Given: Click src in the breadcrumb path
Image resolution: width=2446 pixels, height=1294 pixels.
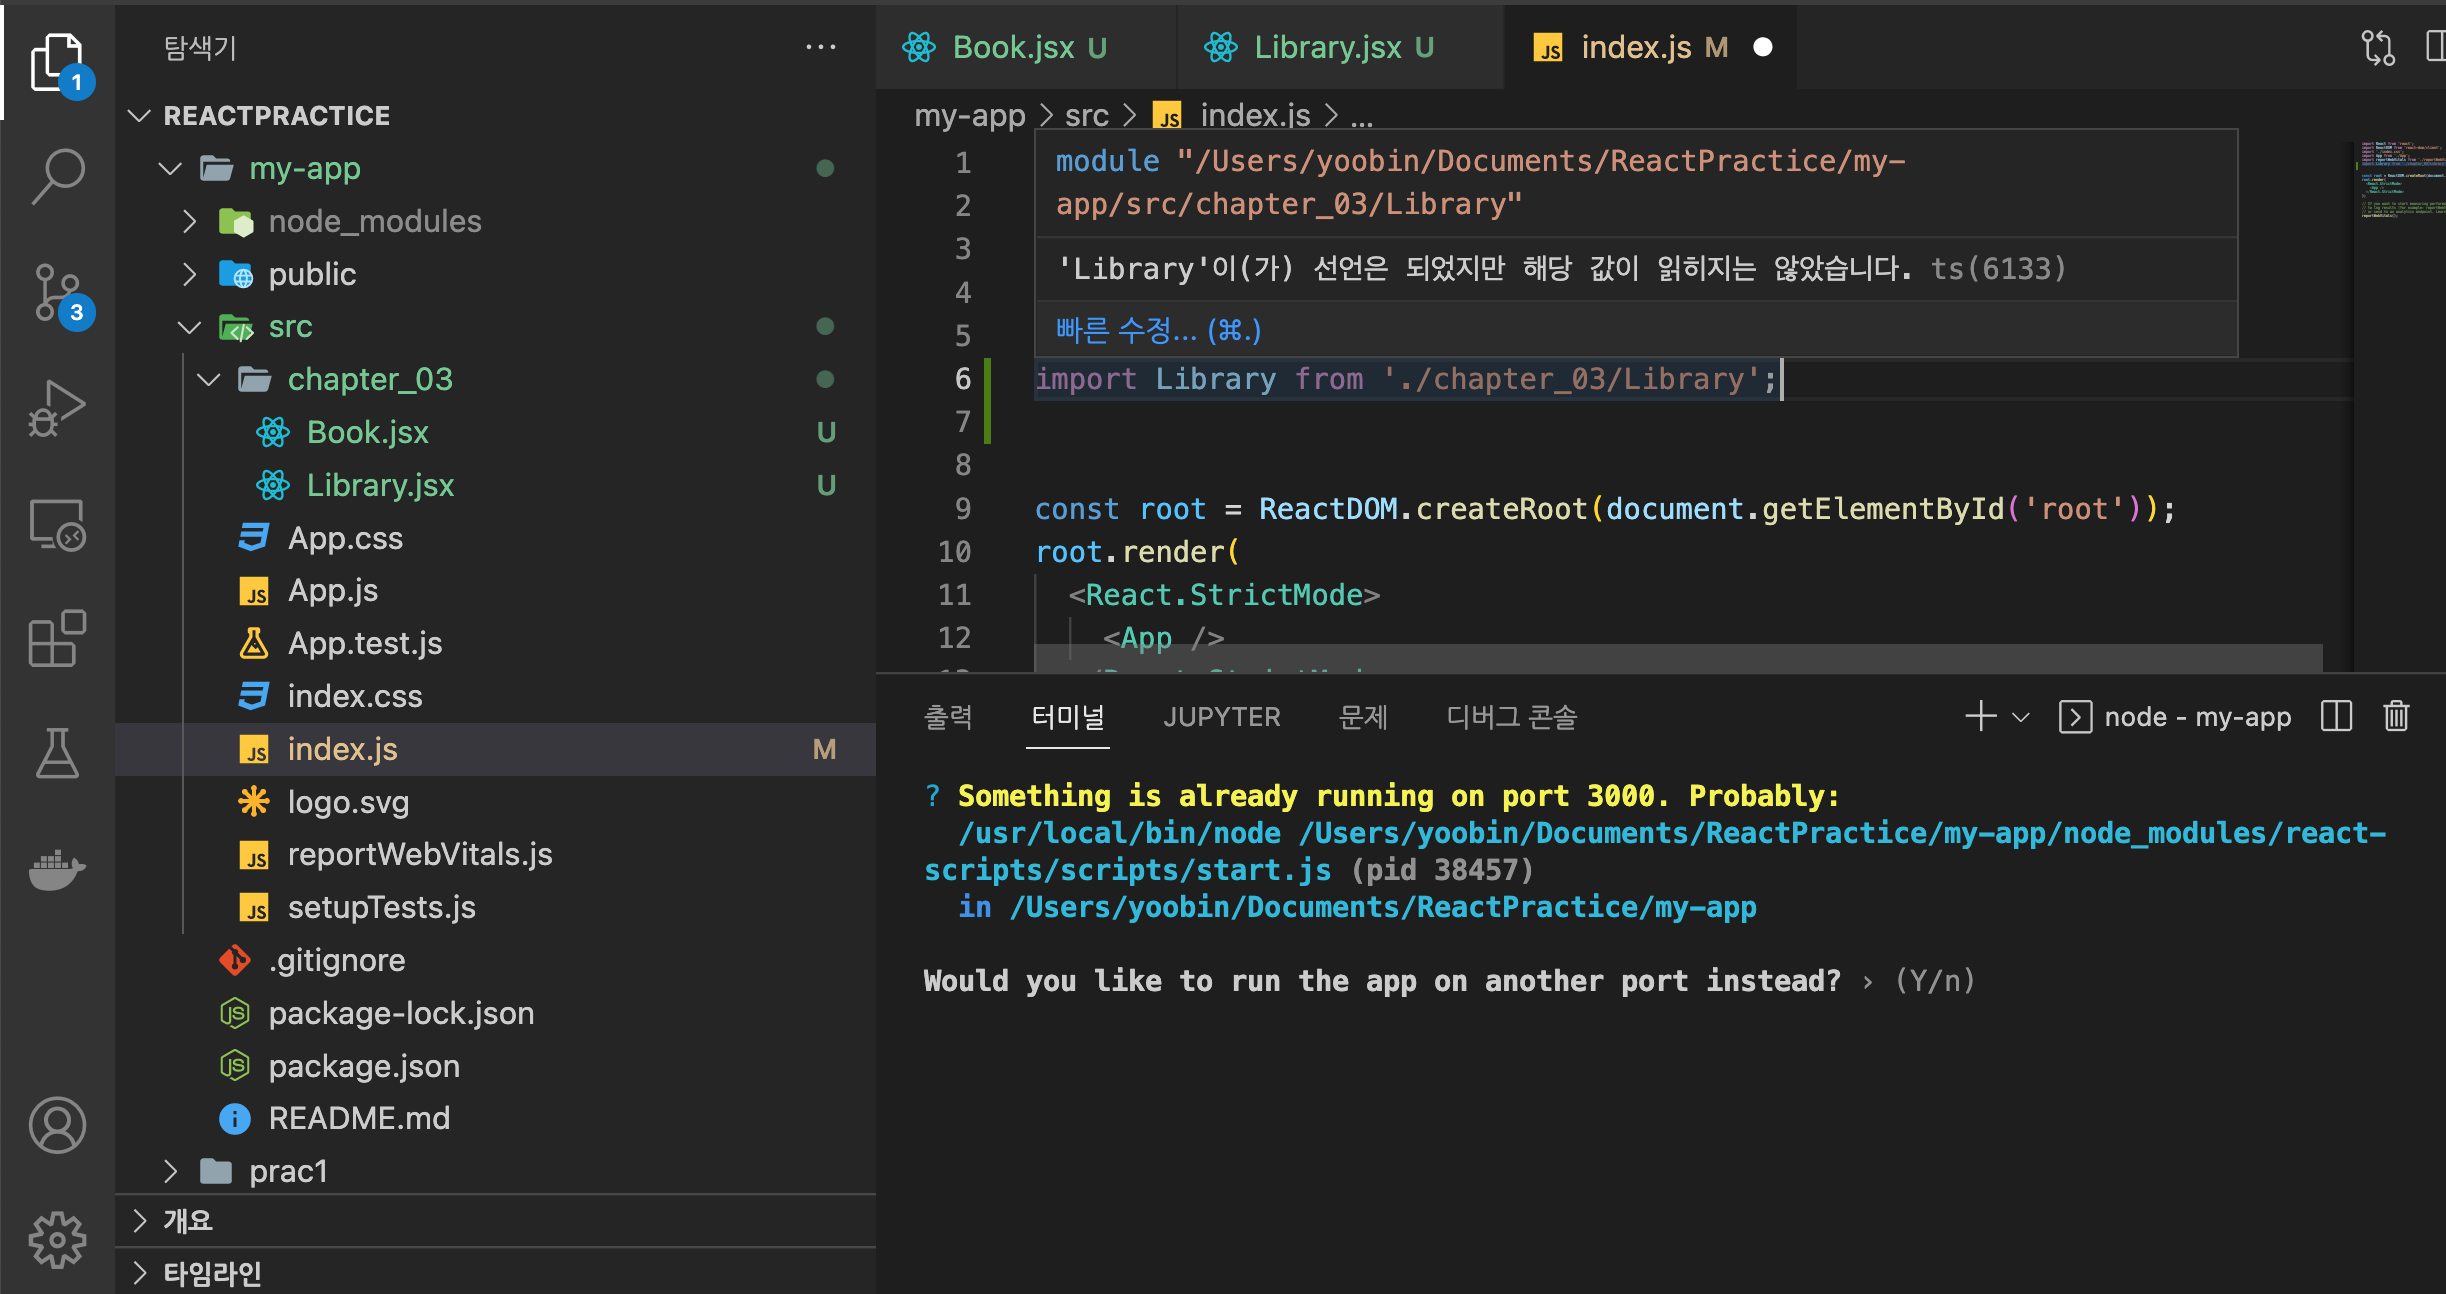Looking at the screenshot, I should click(x=1087, y=116).
